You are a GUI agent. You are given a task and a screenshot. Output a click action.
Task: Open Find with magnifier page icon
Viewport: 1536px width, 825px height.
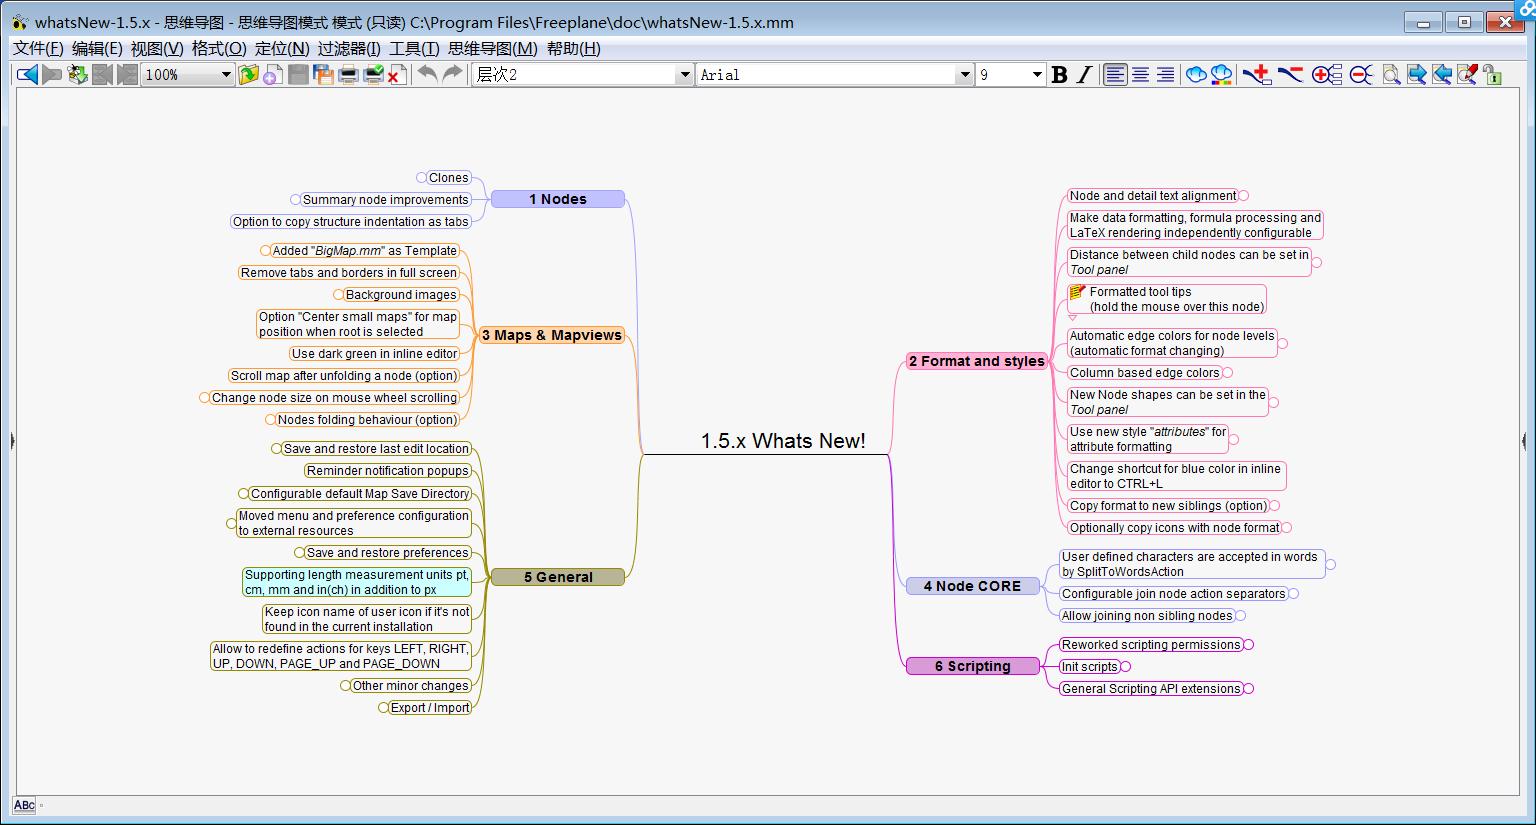coord(1391,74)
